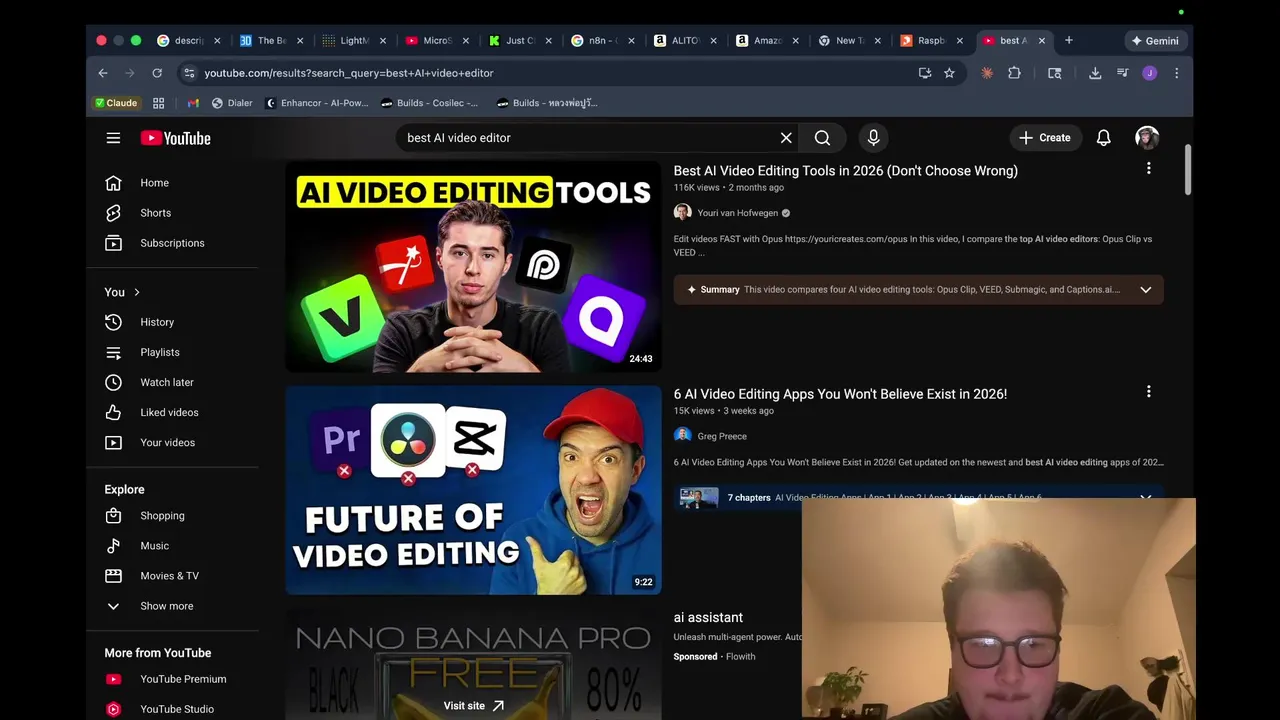This screenshot has width=1280, height=720.
Task: Open the browser downloads icon
Action: point(1095,73)
